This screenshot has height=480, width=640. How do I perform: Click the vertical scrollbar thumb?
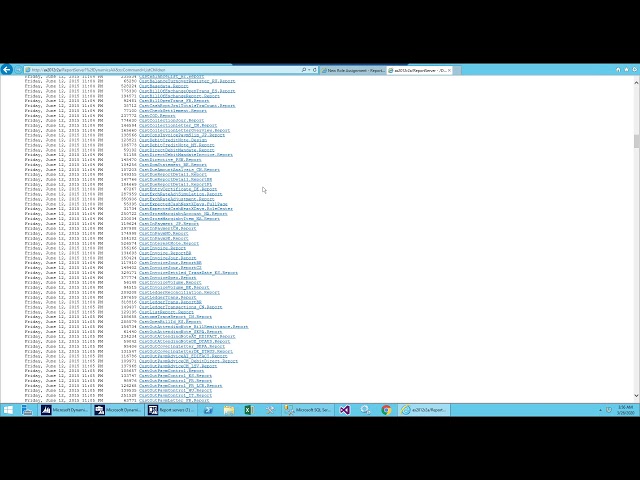pos(636,141)
